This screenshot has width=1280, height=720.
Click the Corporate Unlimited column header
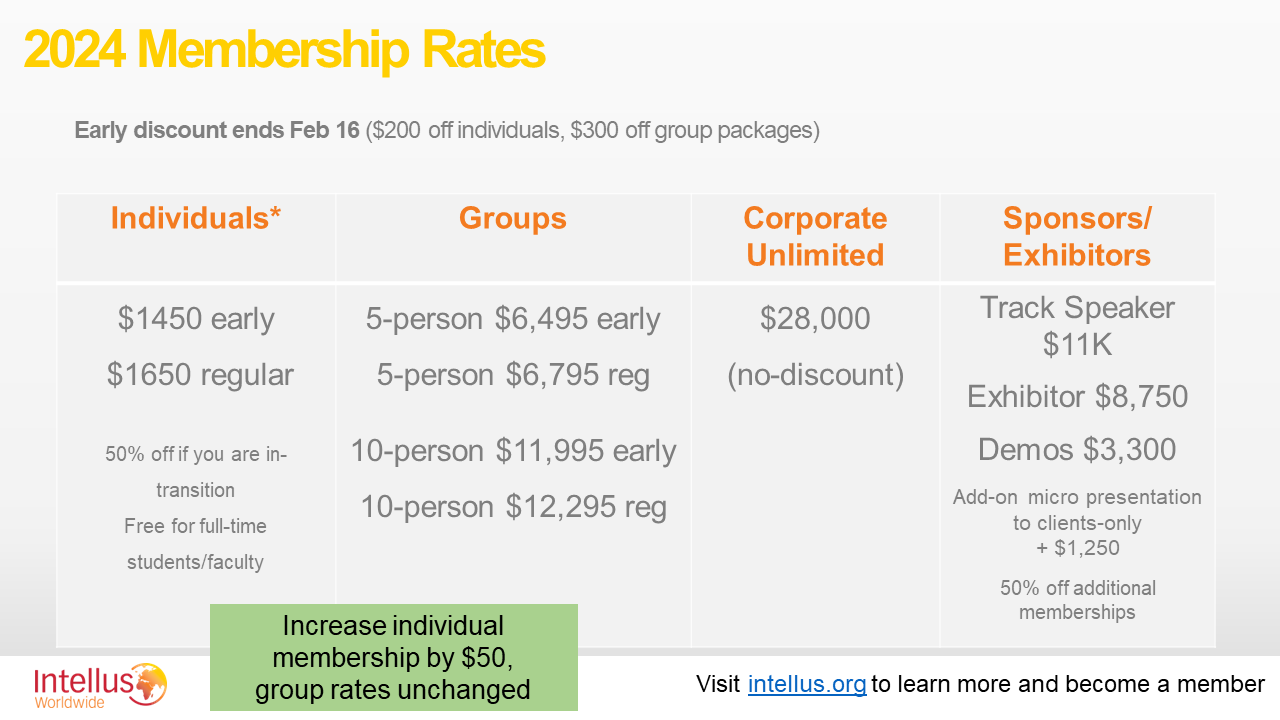coord(815,236)
